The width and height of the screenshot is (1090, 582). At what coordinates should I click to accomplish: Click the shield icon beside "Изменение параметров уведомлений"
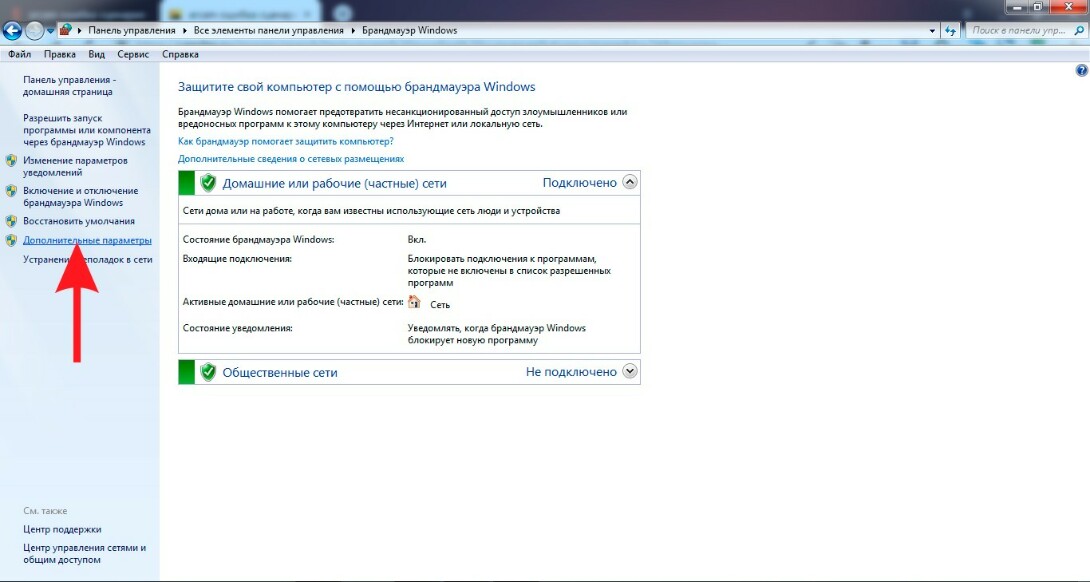[11, 161]
